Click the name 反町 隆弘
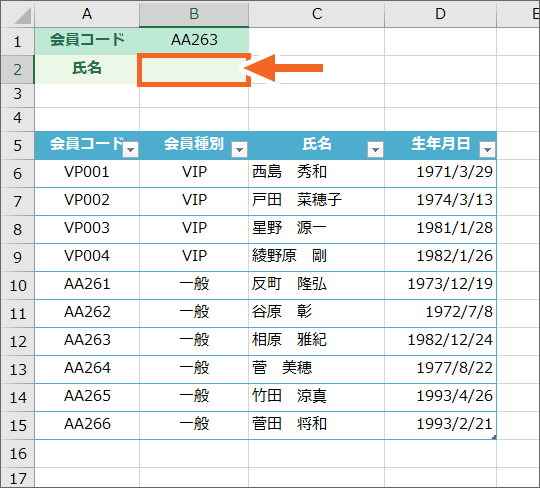The width and height of the screenshot is (540, 488). click(x=289, y=284)
